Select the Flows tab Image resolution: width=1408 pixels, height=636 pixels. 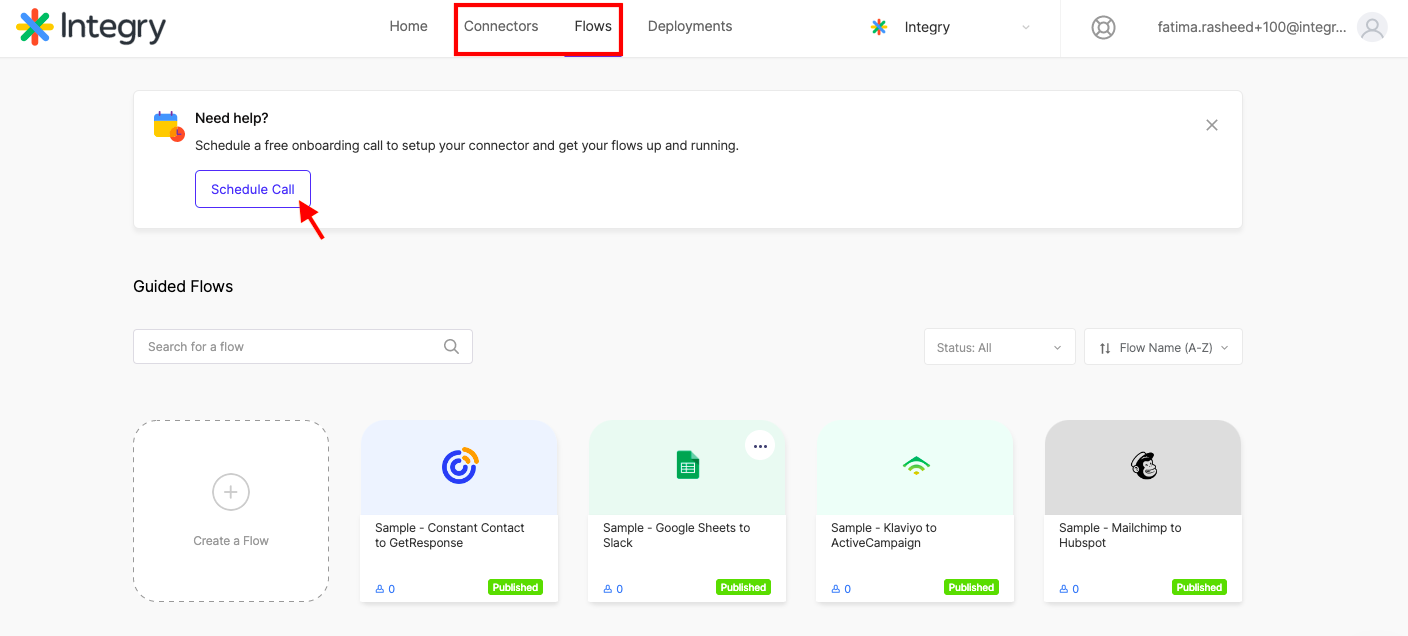click(593, 26)
